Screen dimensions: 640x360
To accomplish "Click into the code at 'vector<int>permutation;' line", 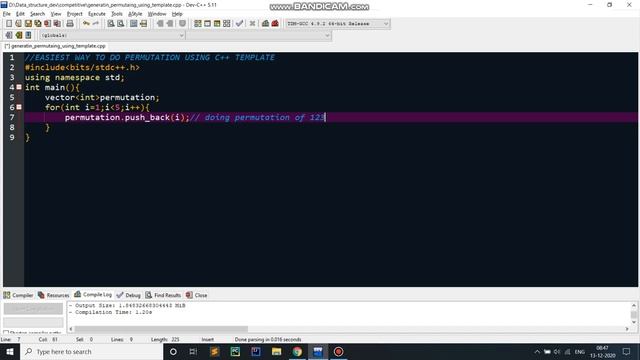I will tap(102, 98).
